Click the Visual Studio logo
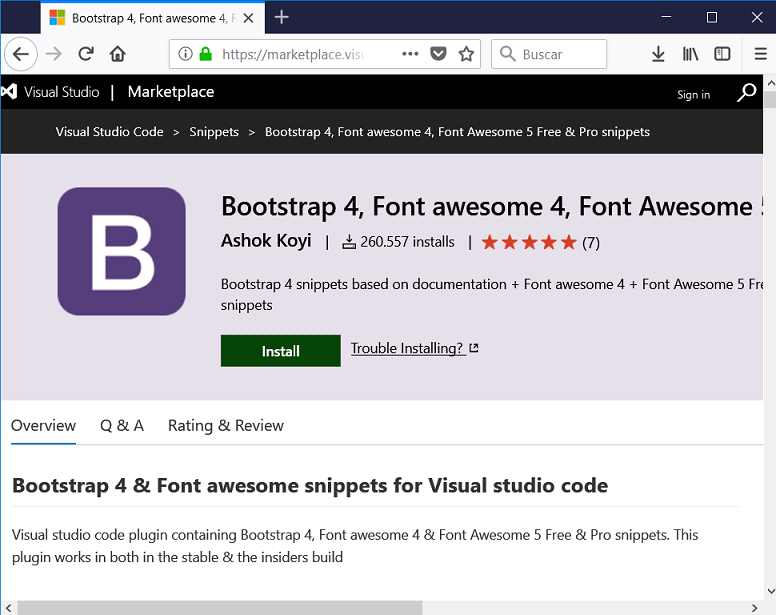This screenshot has height=615, width=776. click(x=9, y=92)
